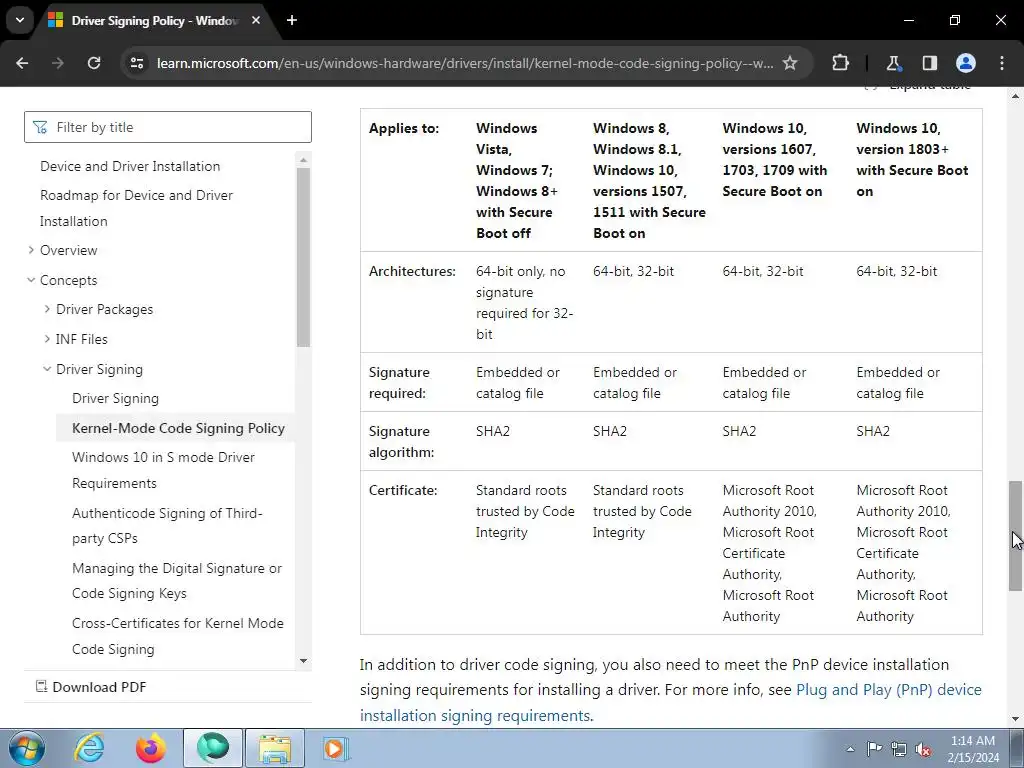Click page scrollbar up arrow

click(1016, 96)
